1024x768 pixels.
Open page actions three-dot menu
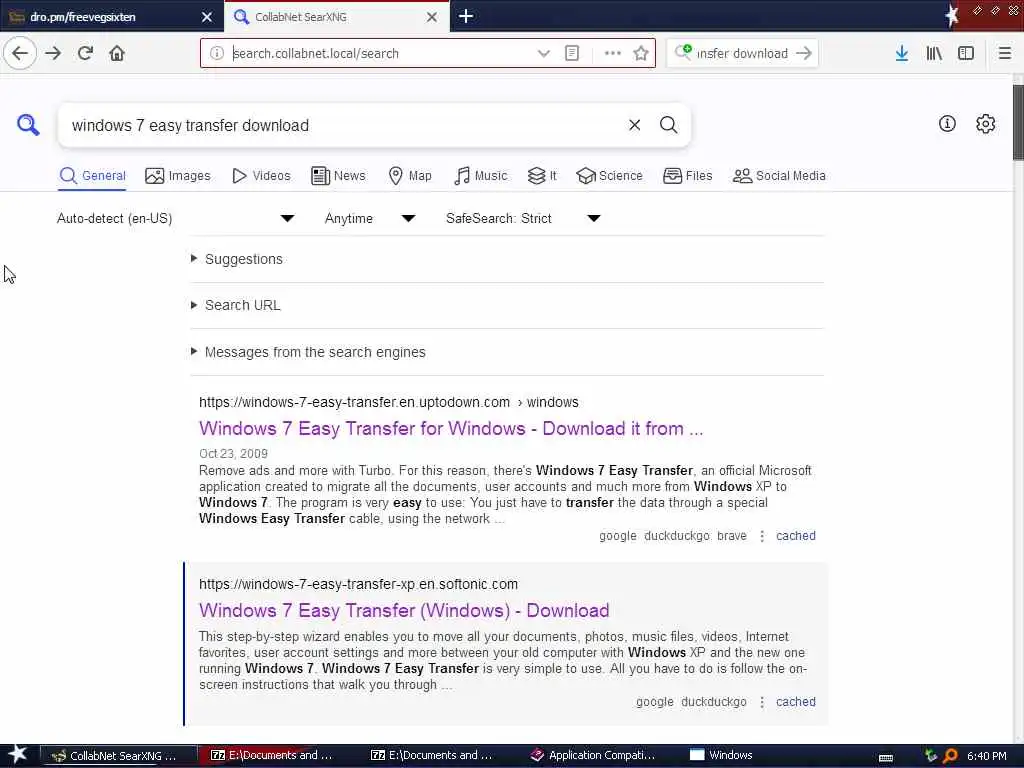[x=612, y=54]
